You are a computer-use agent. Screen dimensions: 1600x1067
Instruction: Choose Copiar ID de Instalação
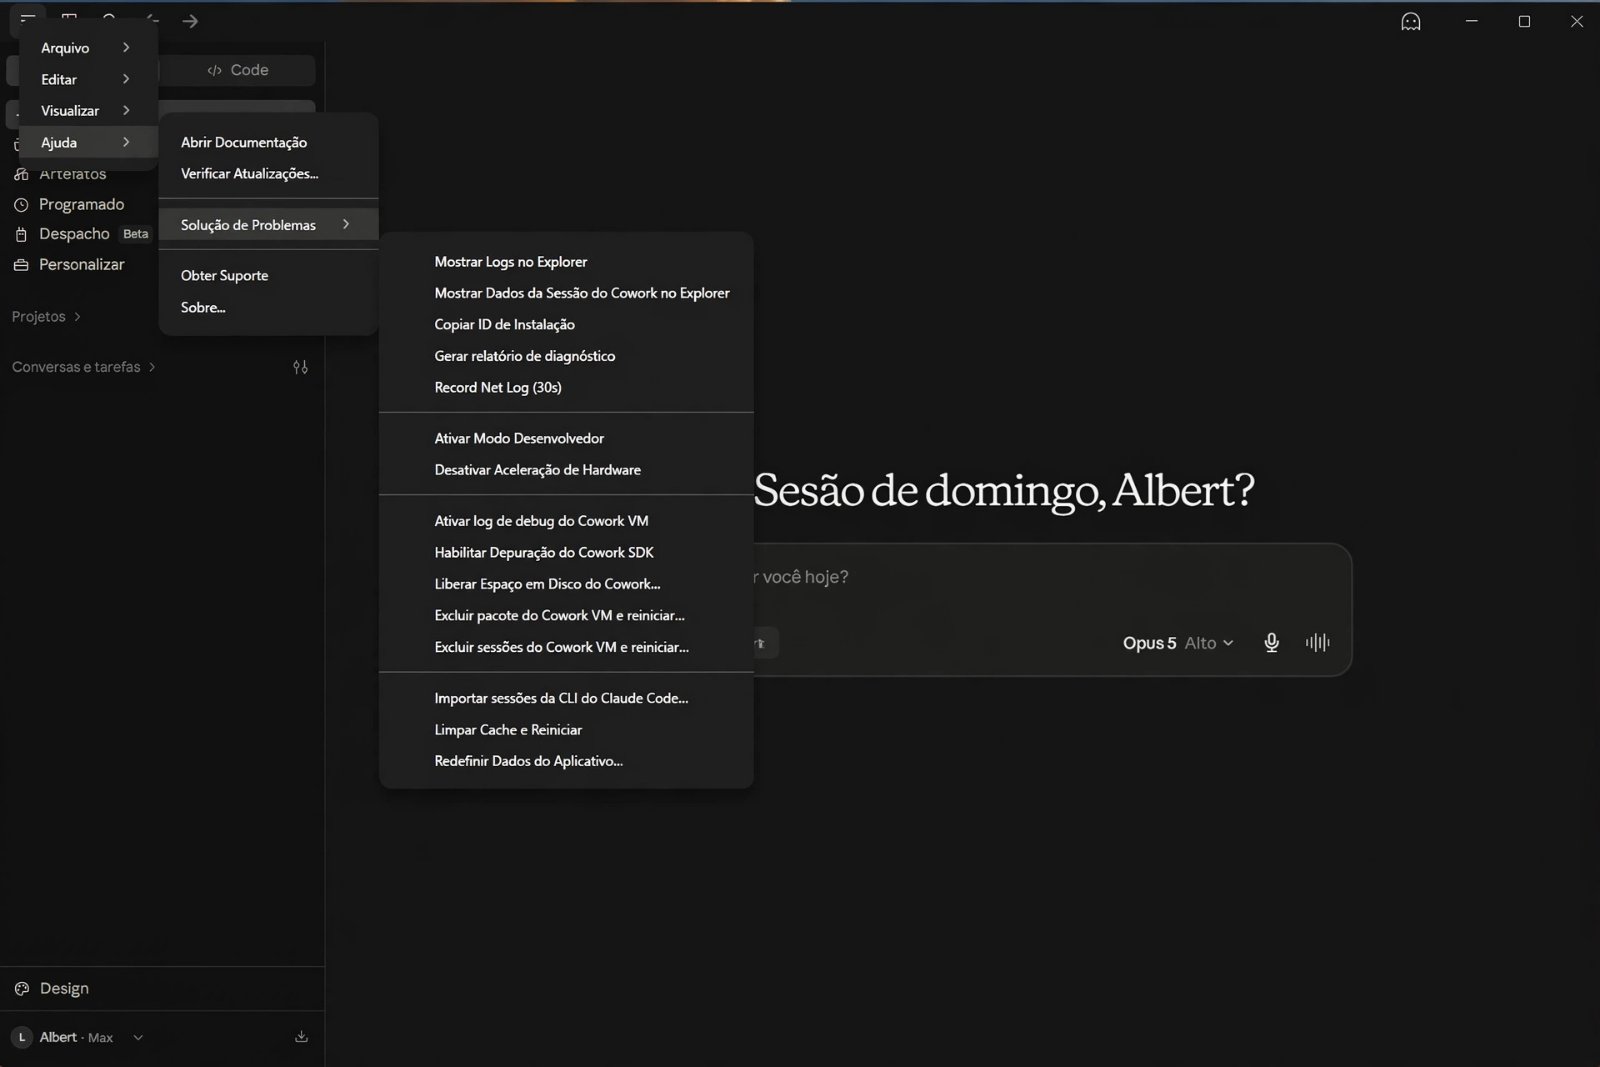pos(566,324)
